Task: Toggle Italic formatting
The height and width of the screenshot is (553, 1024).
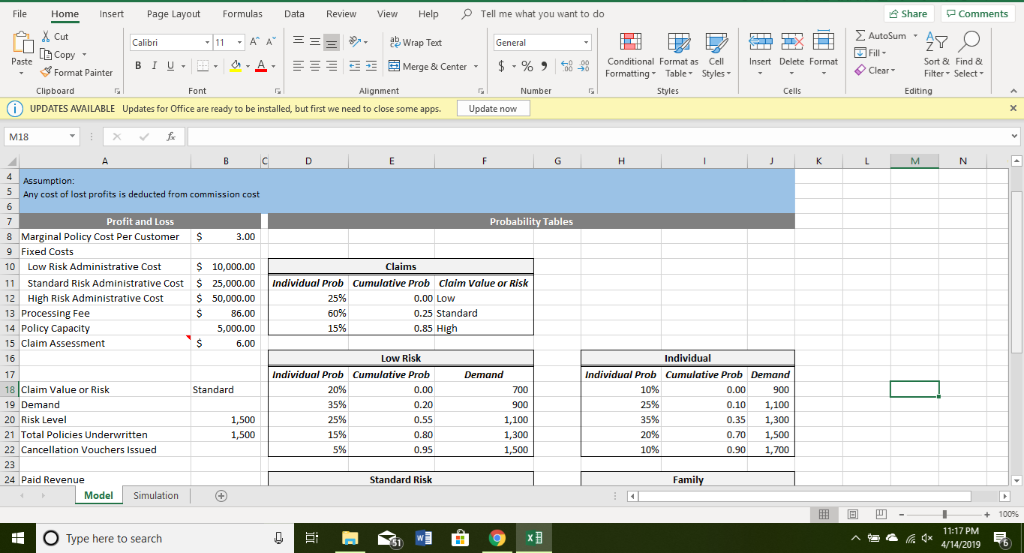Action: click(x=154, y=65)
